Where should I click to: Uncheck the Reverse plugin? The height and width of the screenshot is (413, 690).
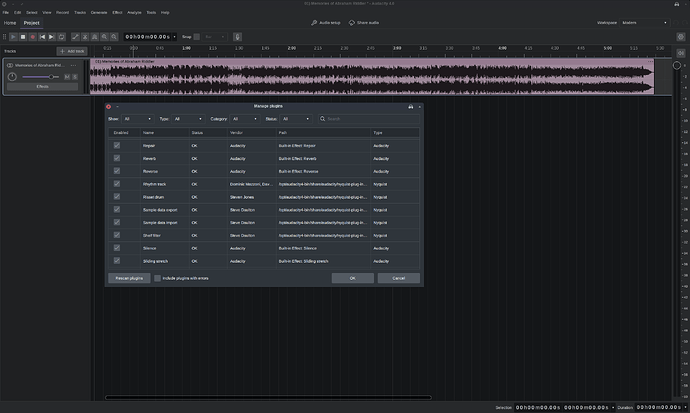coord(117,171)
